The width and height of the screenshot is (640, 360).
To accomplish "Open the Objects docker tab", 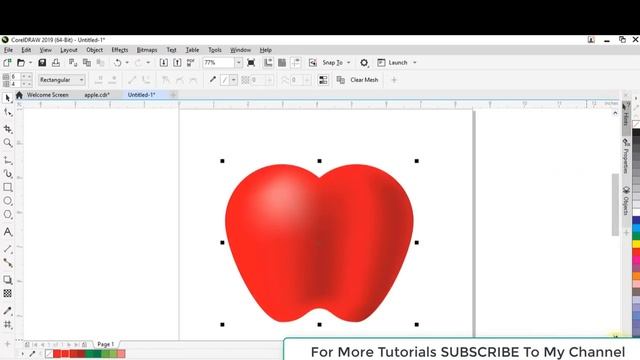I will (x=626, y=201).
